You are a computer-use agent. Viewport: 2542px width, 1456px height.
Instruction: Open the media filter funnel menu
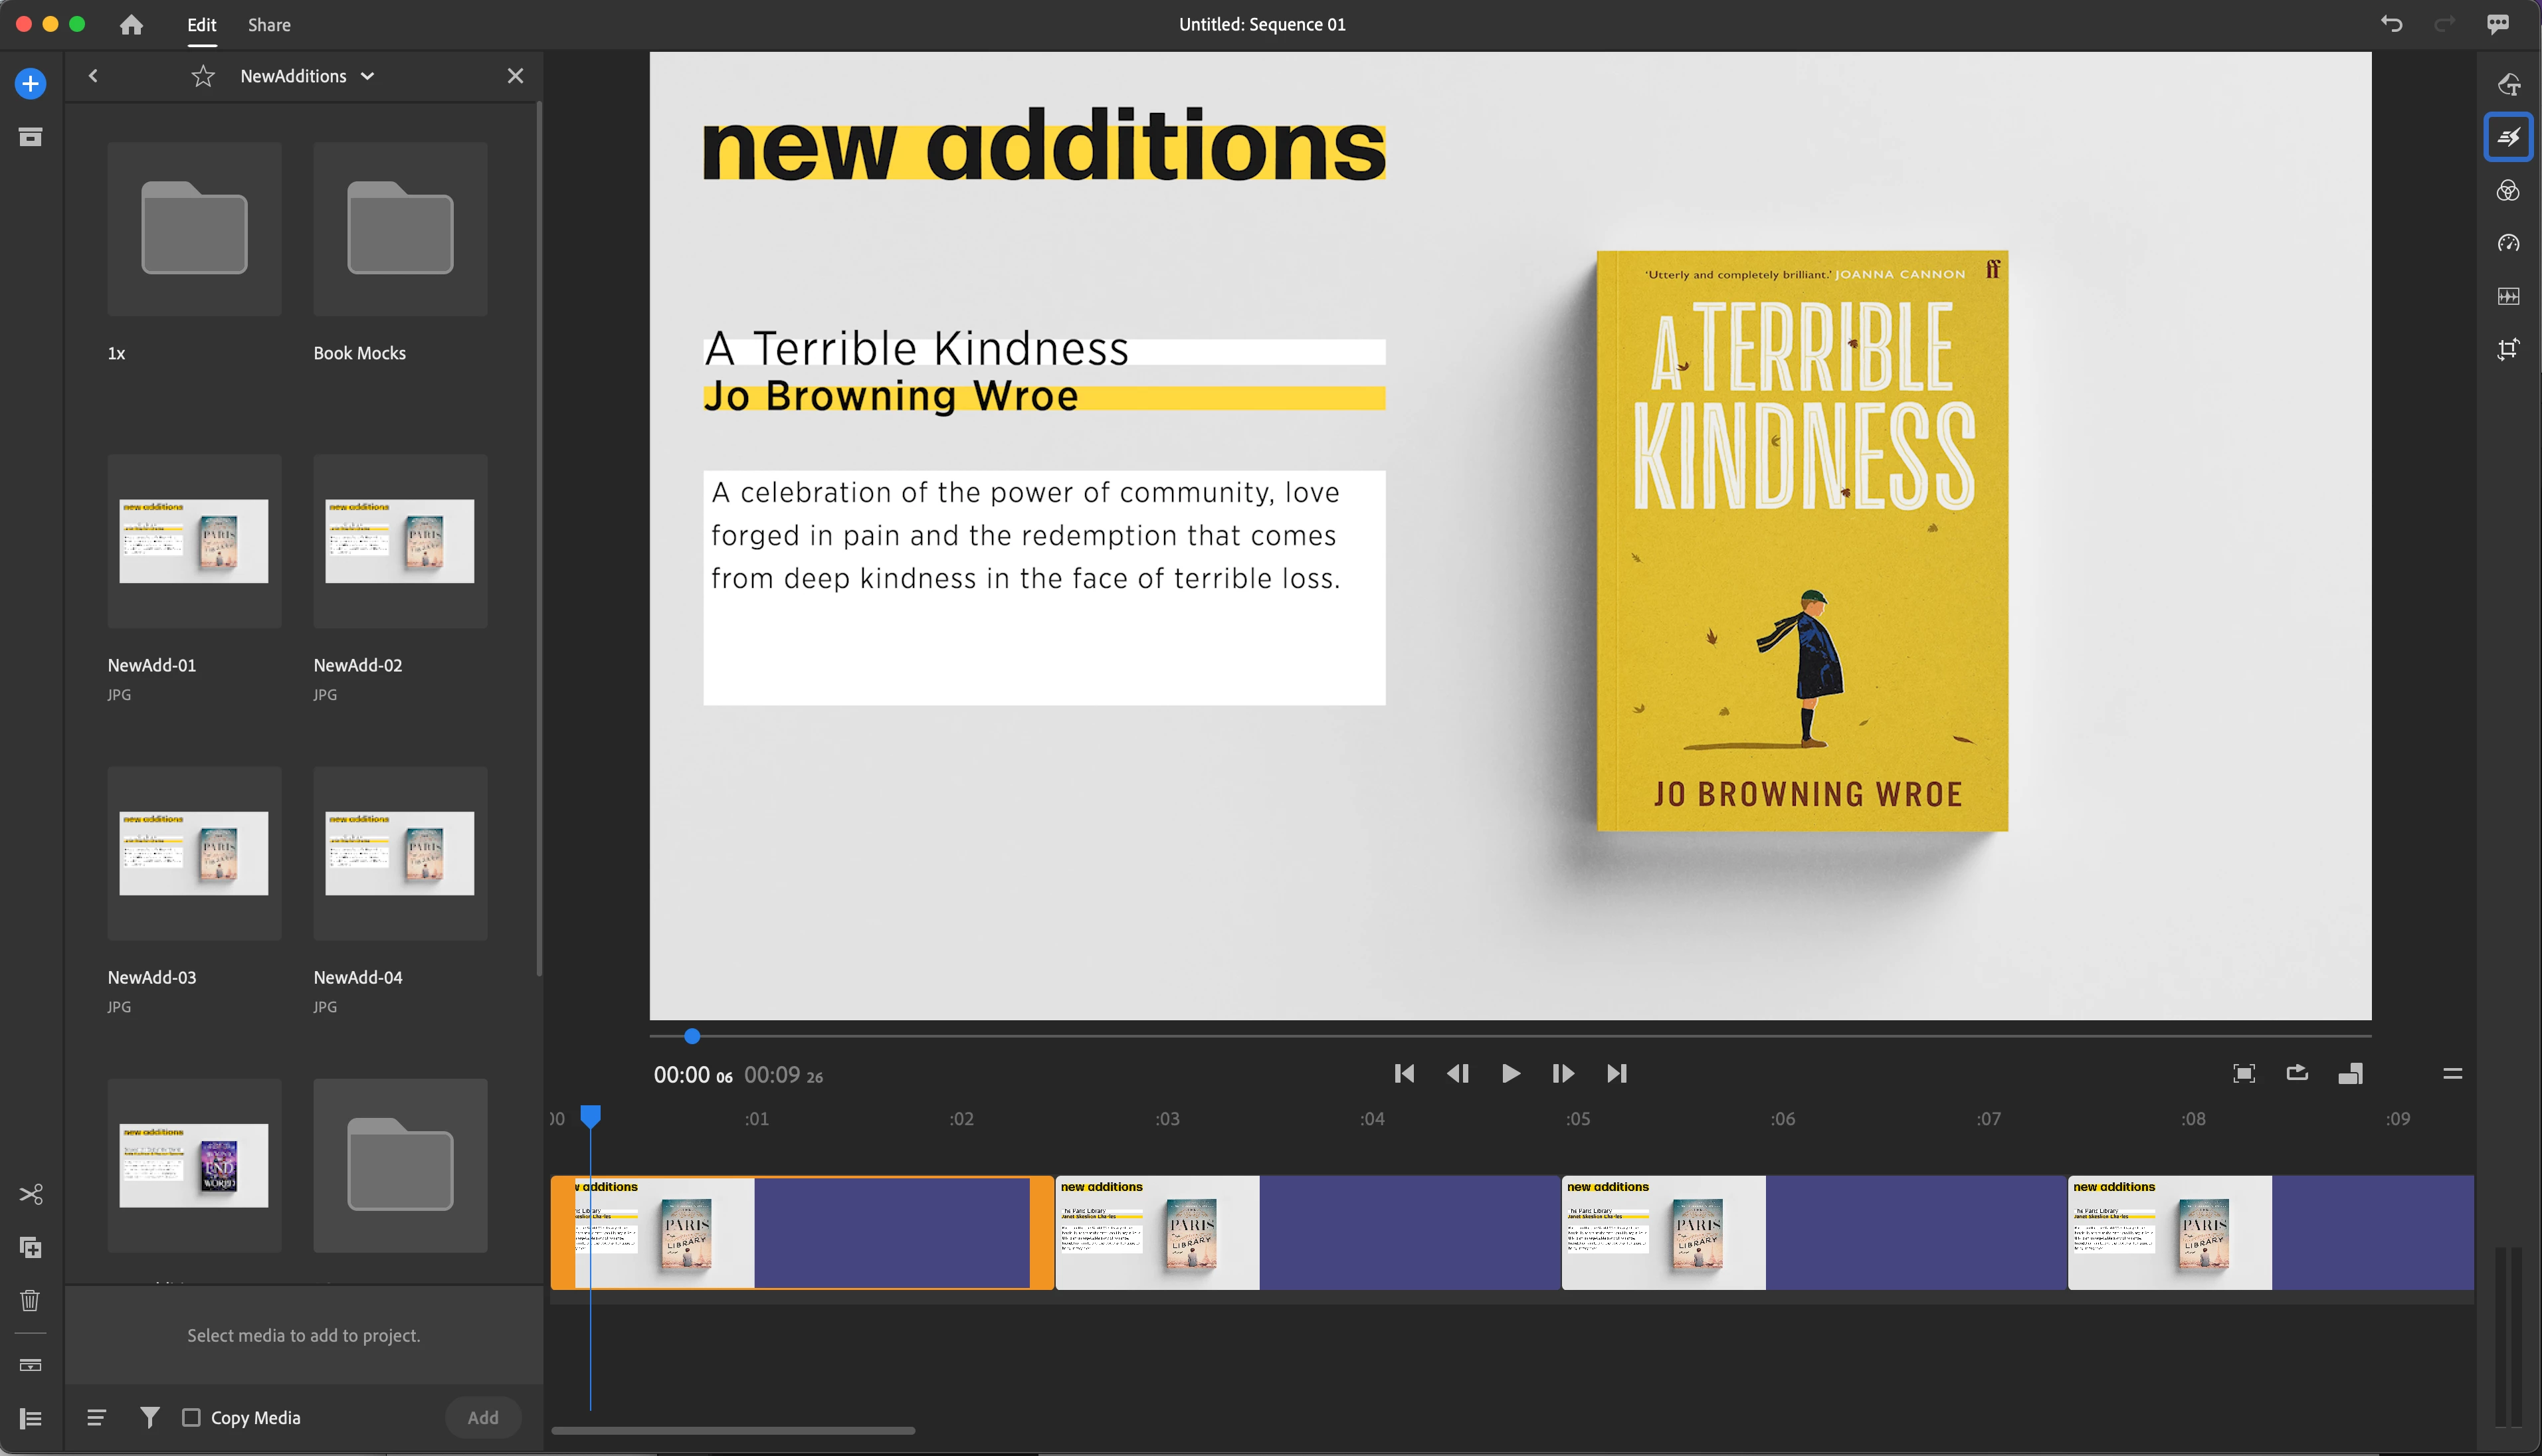click(149, 1417)
